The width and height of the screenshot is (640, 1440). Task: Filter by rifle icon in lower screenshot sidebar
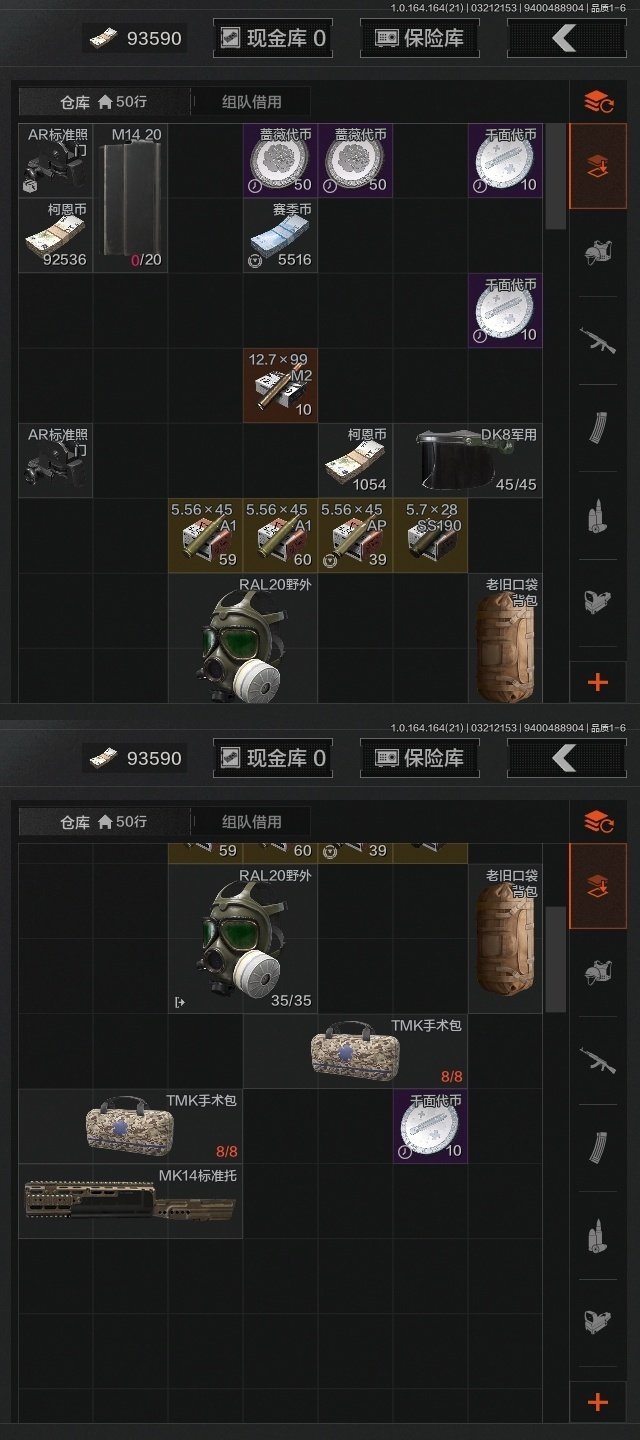[x=598, y=1058]
